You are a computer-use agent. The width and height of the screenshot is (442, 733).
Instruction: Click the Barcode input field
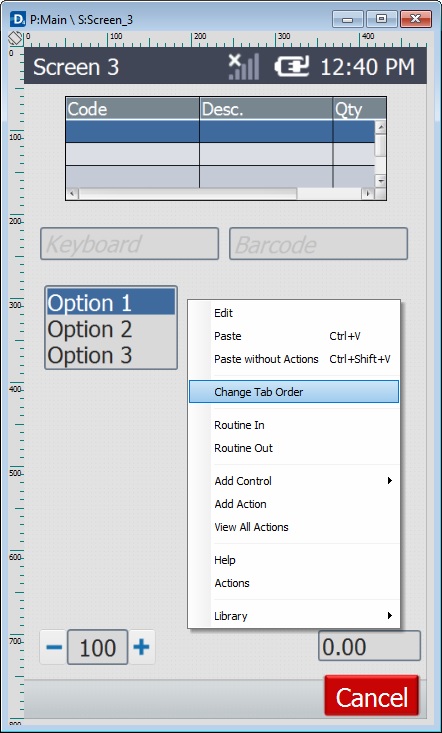[x=319, y=244]
